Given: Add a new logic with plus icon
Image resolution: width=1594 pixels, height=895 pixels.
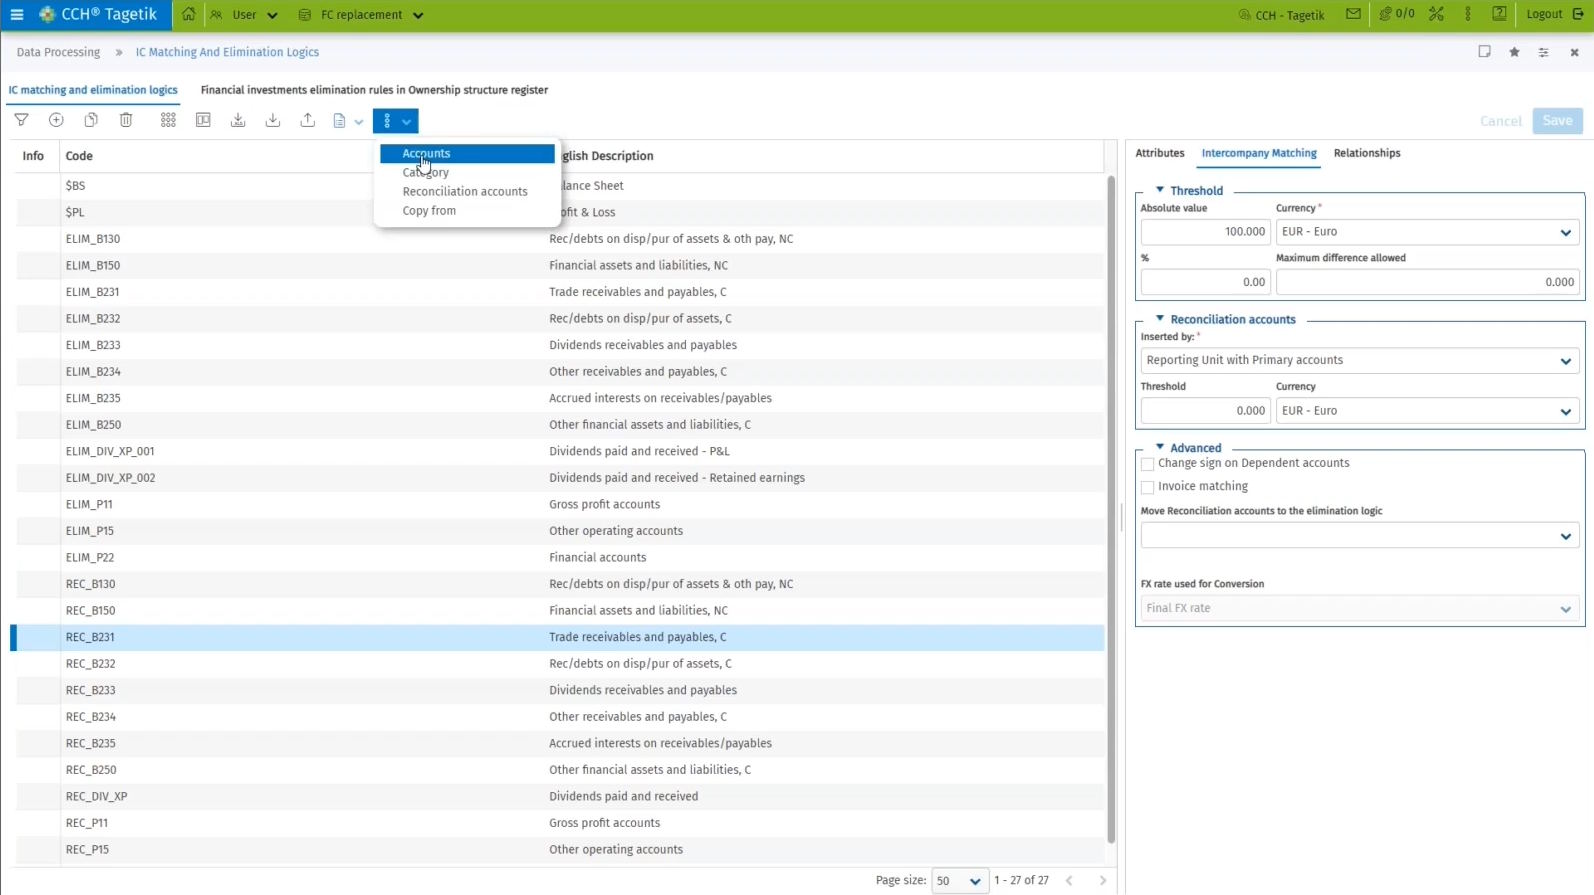Looking at the screenshot, I should tap(56, 120).
